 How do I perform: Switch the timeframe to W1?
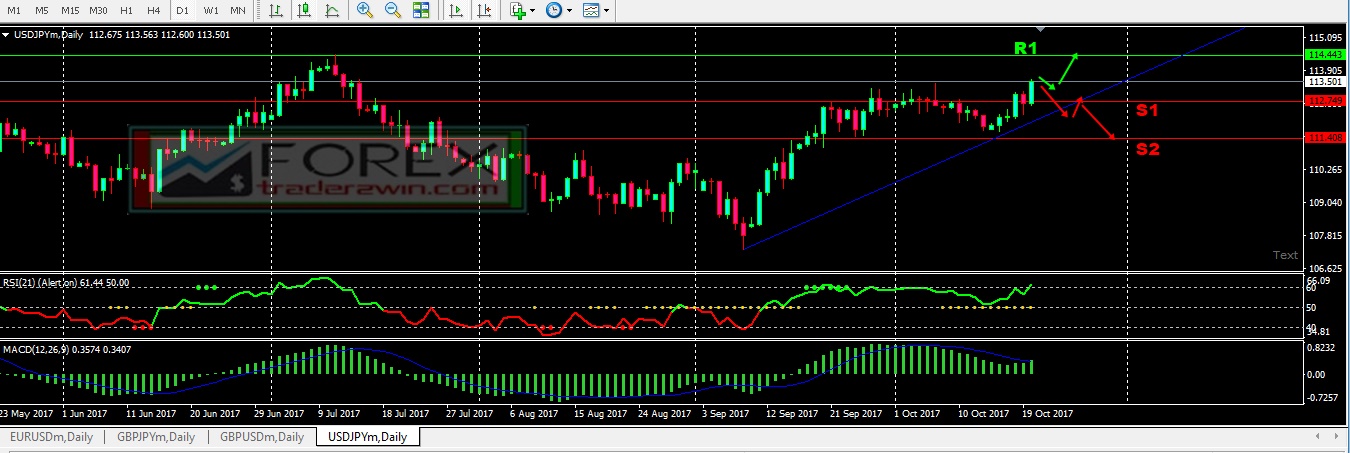tap(211, 10)
